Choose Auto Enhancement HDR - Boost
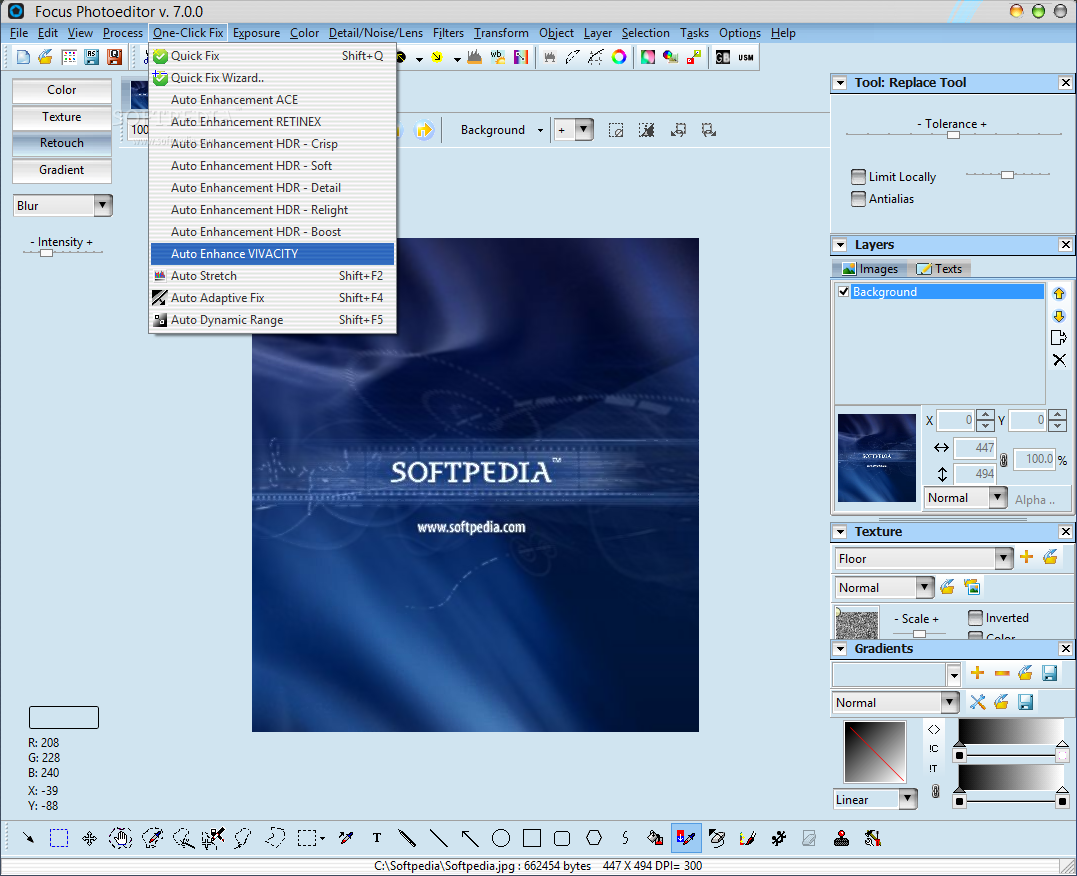Viewport: 1077px width, 876px height. tap(272, 232)
